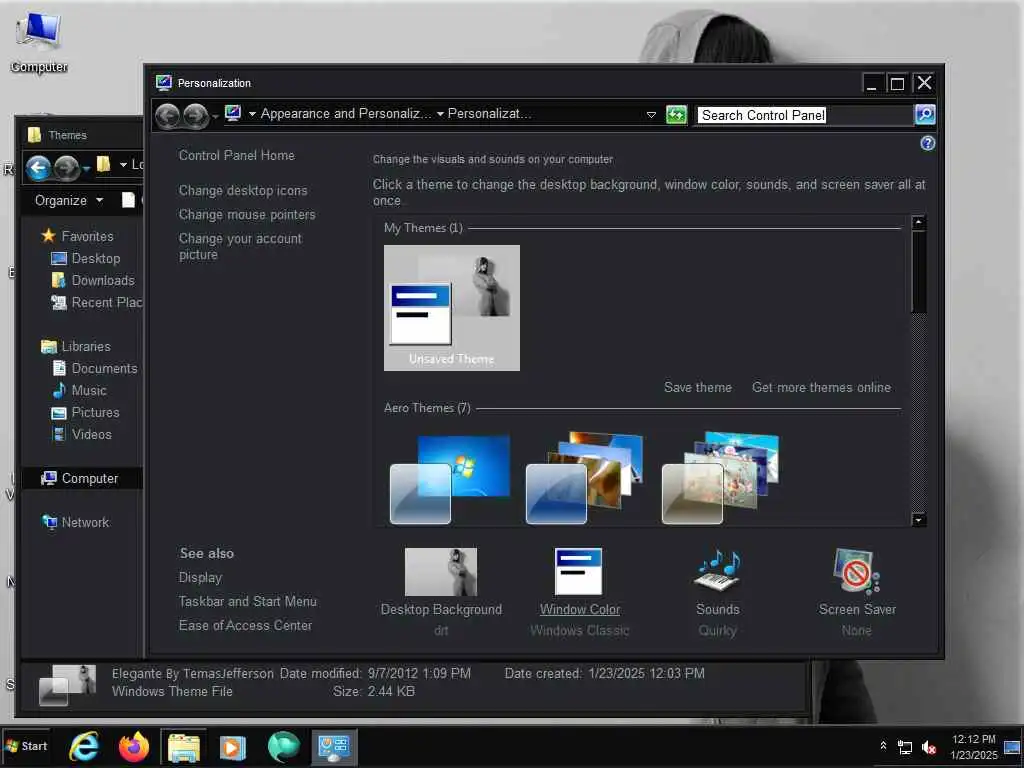Select Network in the Themes window sidebar
Image resolution: width=1024 pixels, height=768 pixels.
click(x=74, y=522)
